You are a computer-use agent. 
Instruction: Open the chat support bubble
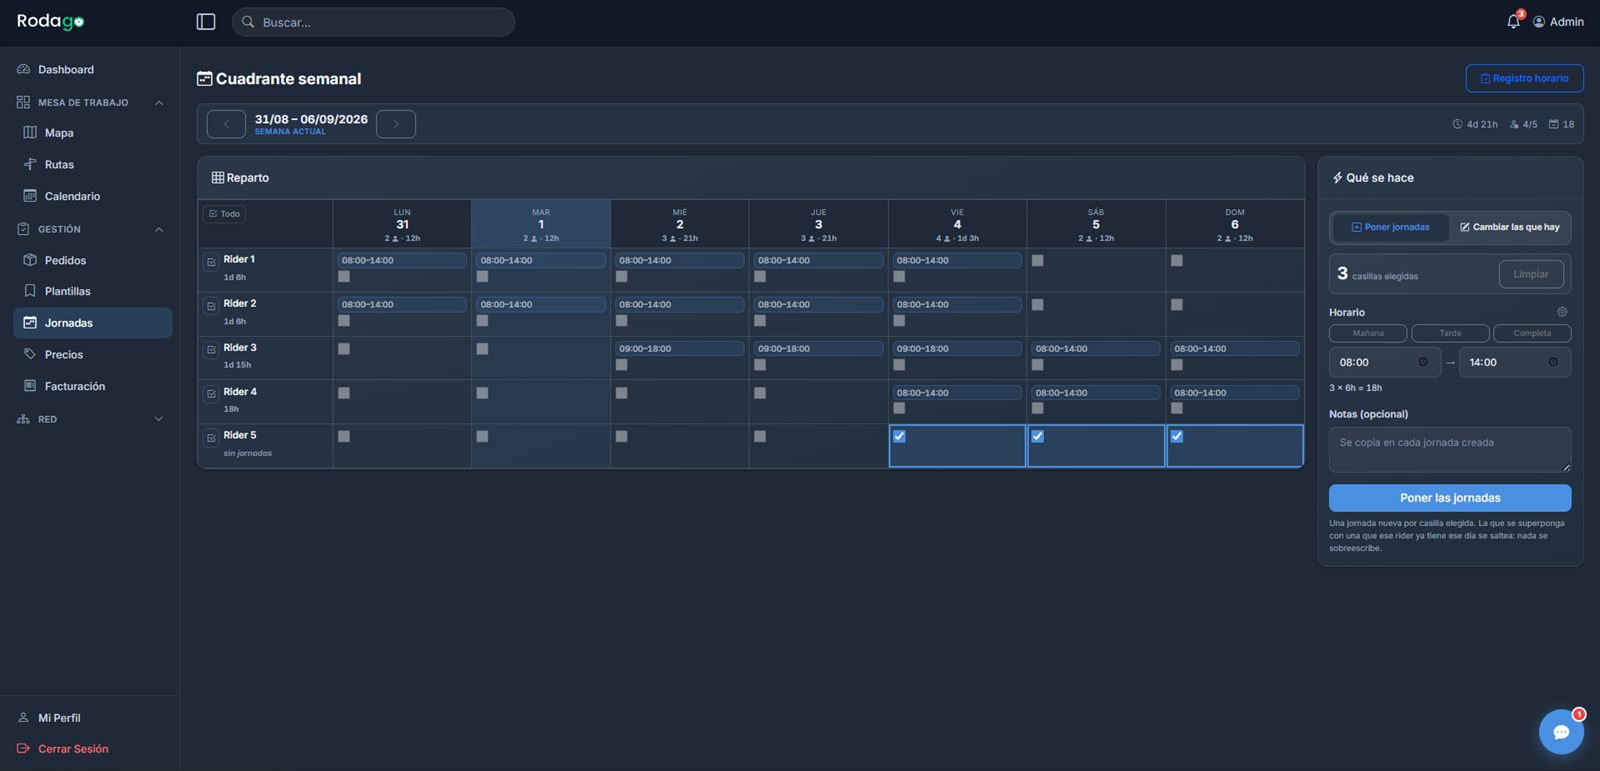tap(1561, 732)
